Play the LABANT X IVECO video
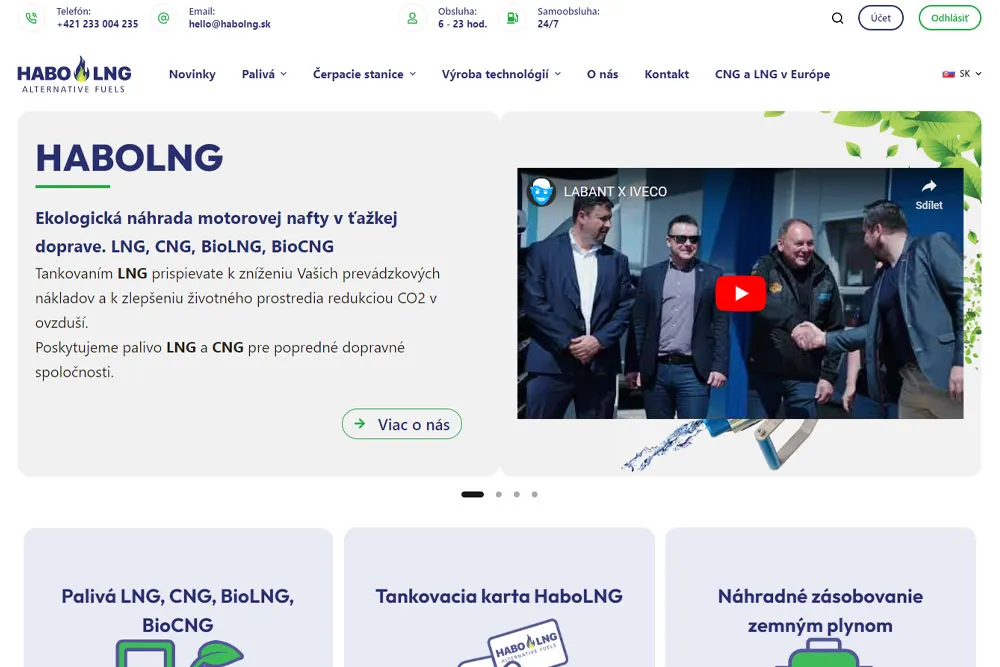Screen dimensions: 1000x667 [740, 293]
